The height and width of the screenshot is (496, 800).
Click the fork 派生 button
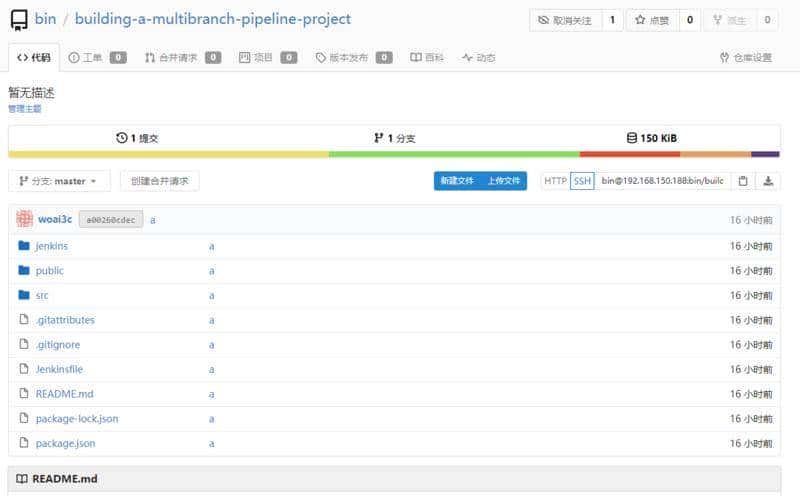(730, 20)
